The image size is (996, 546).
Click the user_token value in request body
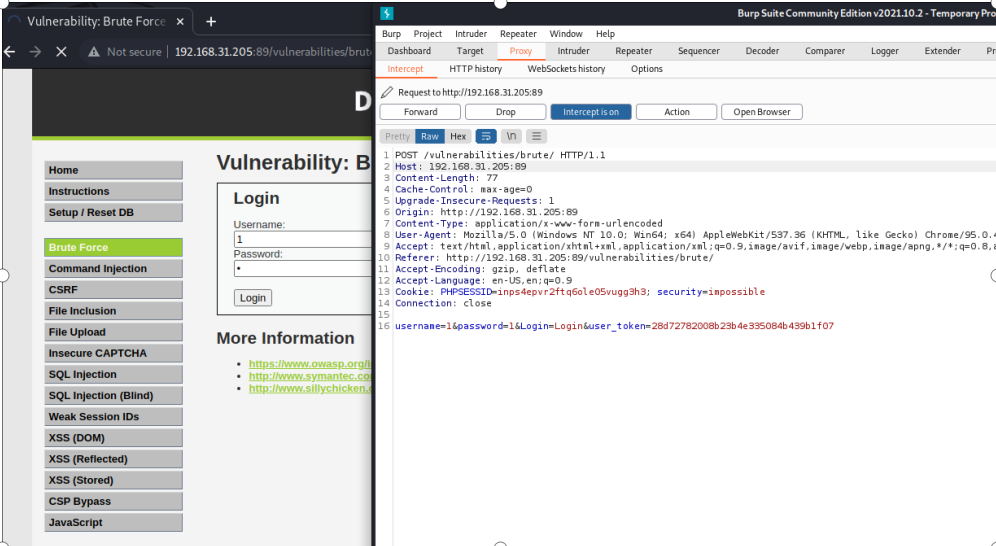point(743,326)
